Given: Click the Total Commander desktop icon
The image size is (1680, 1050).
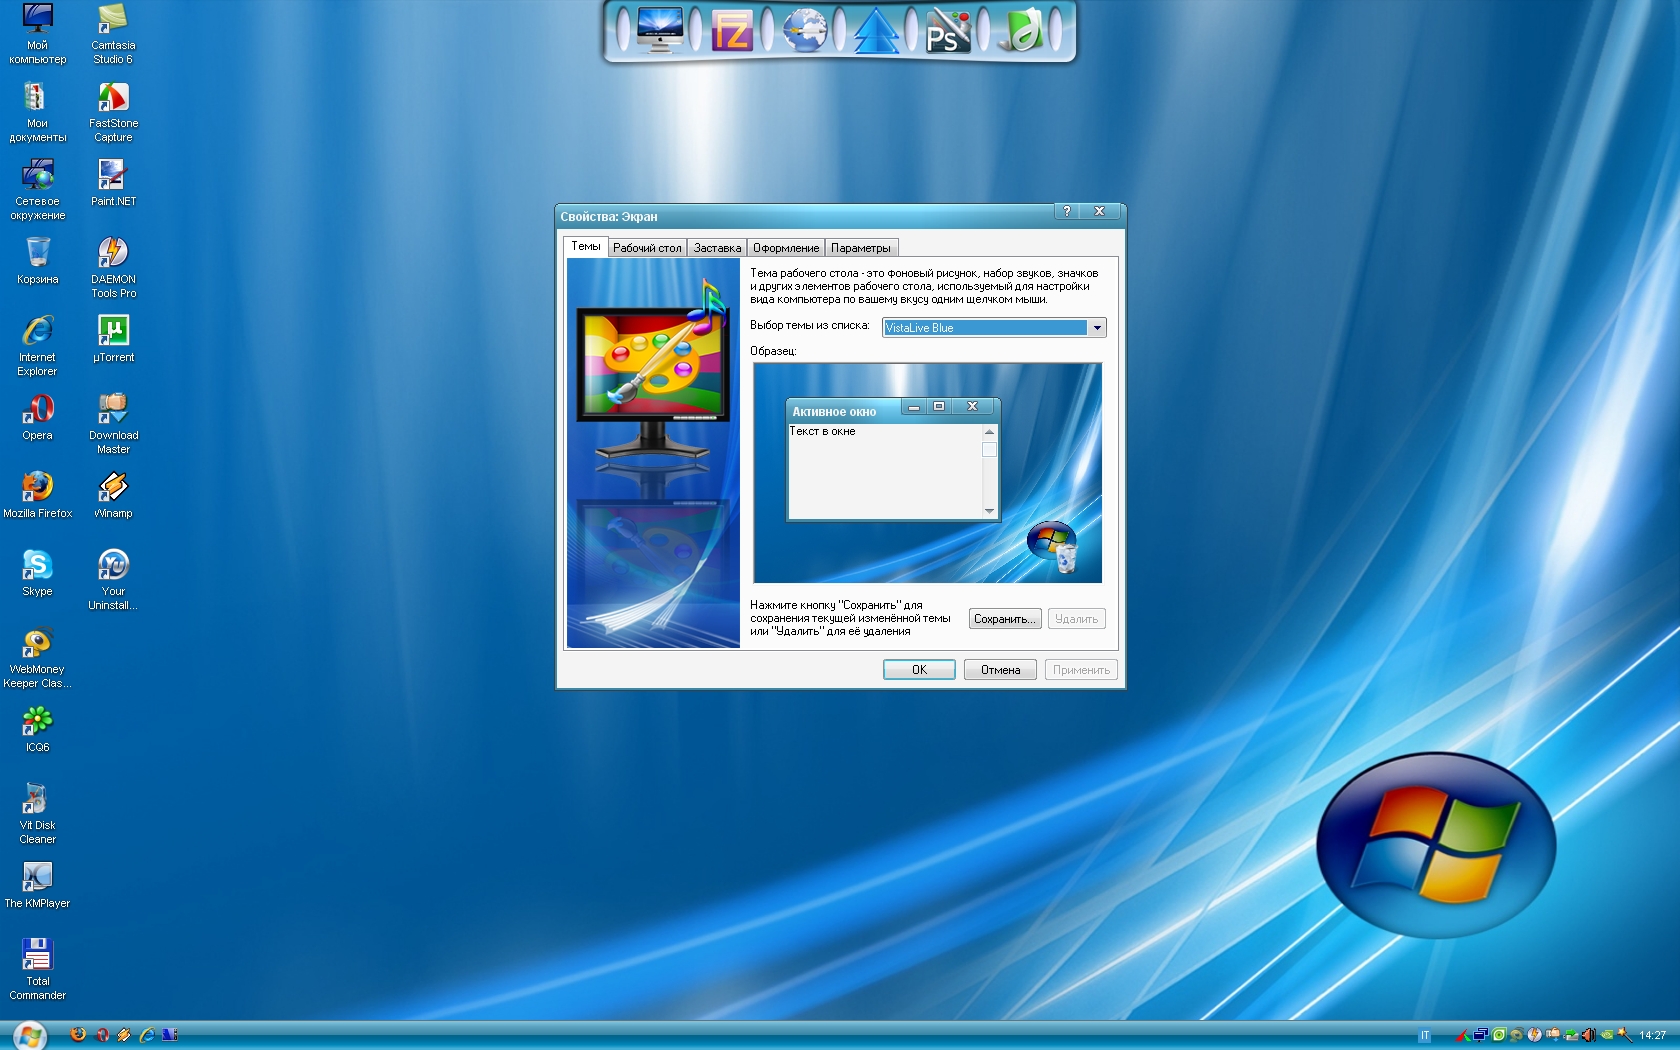Looking at the screenshot, I should point(37,955).
